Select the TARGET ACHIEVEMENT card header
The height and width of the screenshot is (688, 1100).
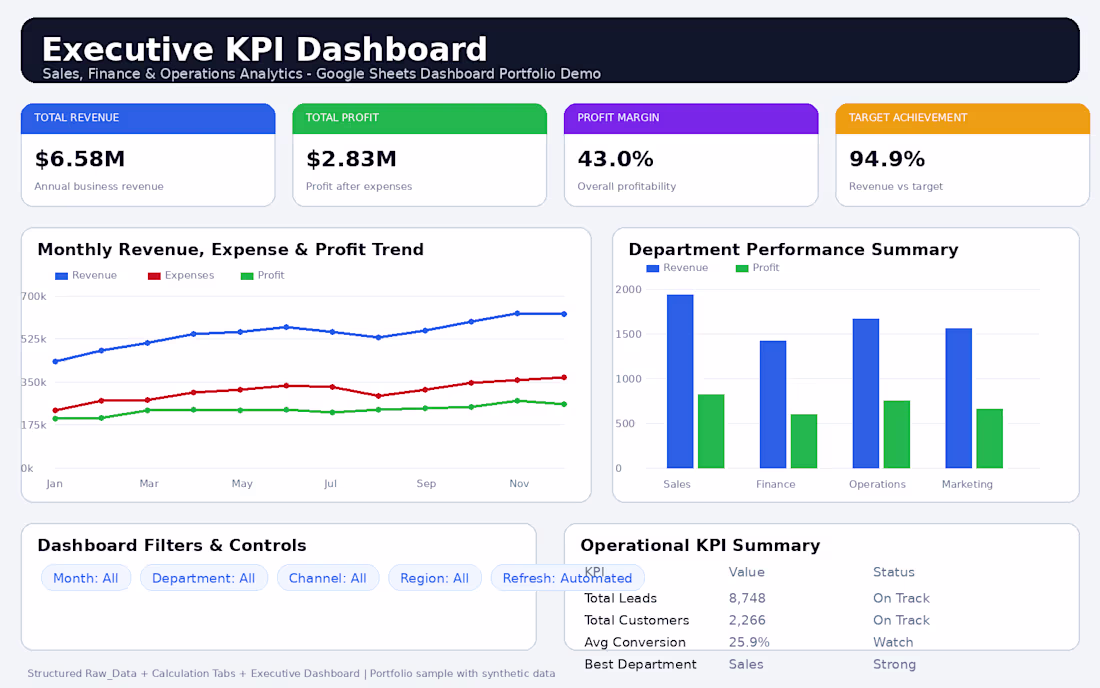coord(962,118)
